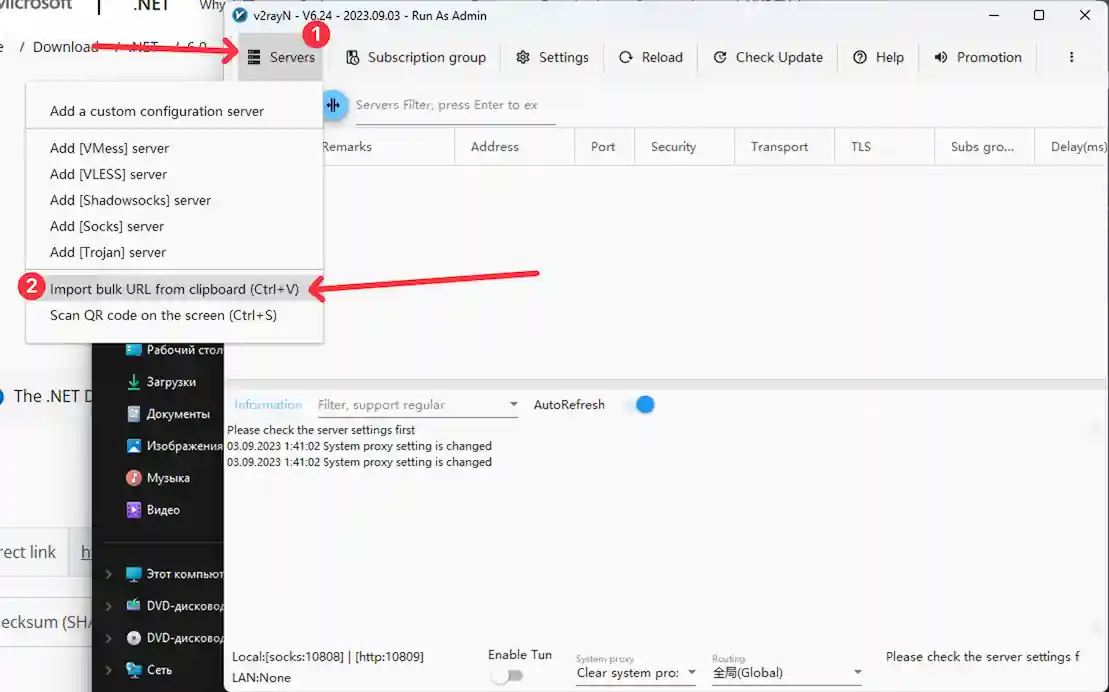1109x692 pixels.
Task: Choose Add [VMess] server
Action: [109, 148]
